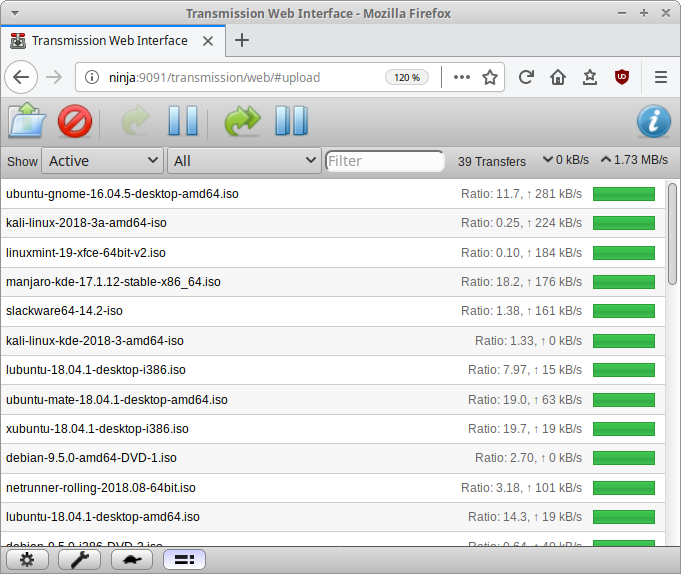Click progress bar of netrunner-rolling torrent
This screenshot has width=681, height=574.
point(624,488)
